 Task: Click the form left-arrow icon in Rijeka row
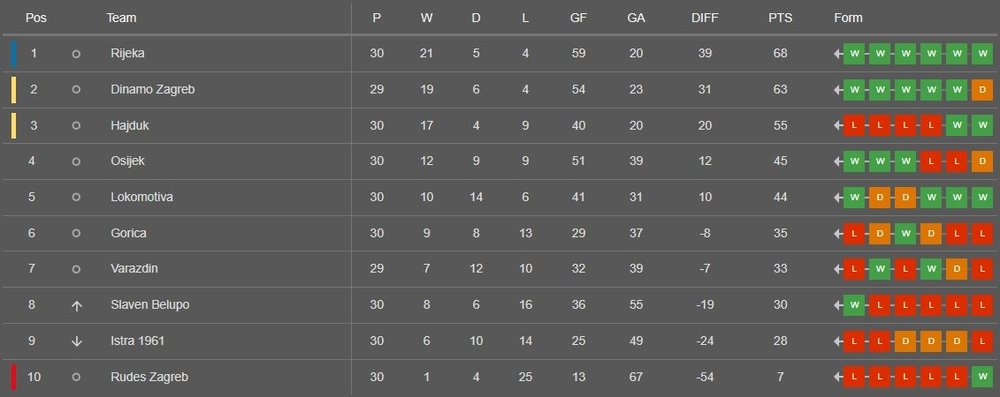(838, 54)
